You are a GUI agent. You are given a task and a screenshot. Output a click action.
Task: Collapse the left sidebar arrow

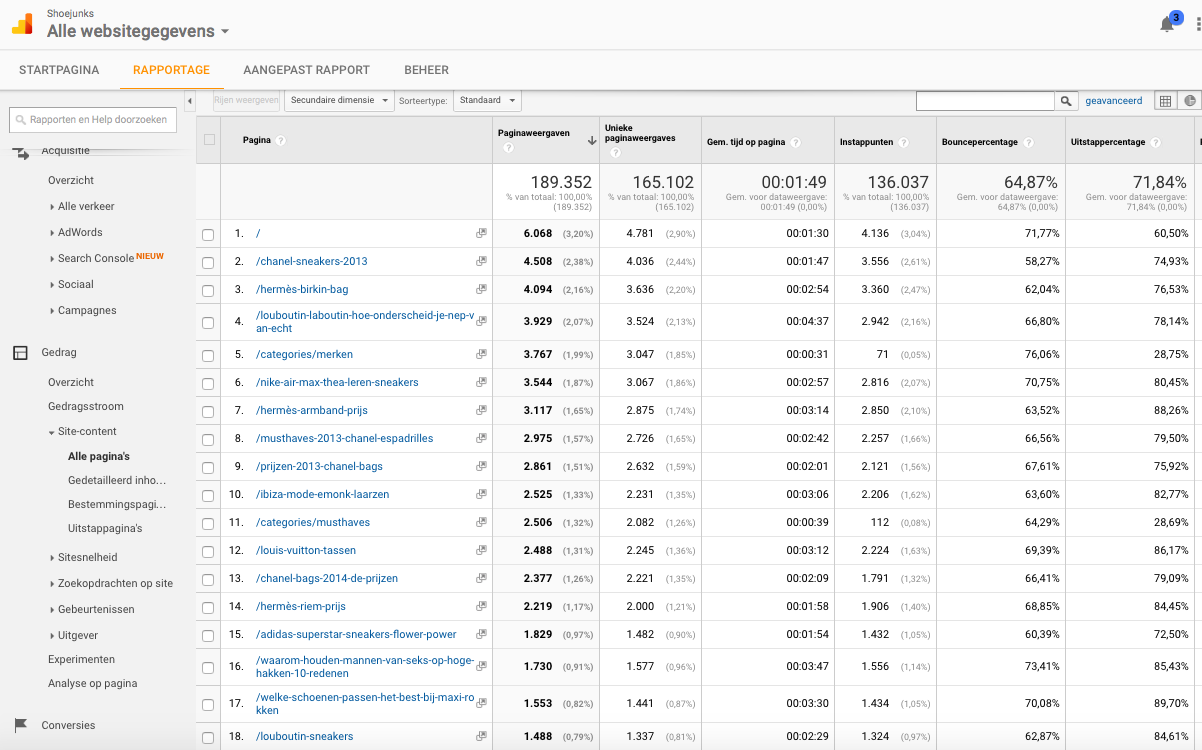pos(190,101)
